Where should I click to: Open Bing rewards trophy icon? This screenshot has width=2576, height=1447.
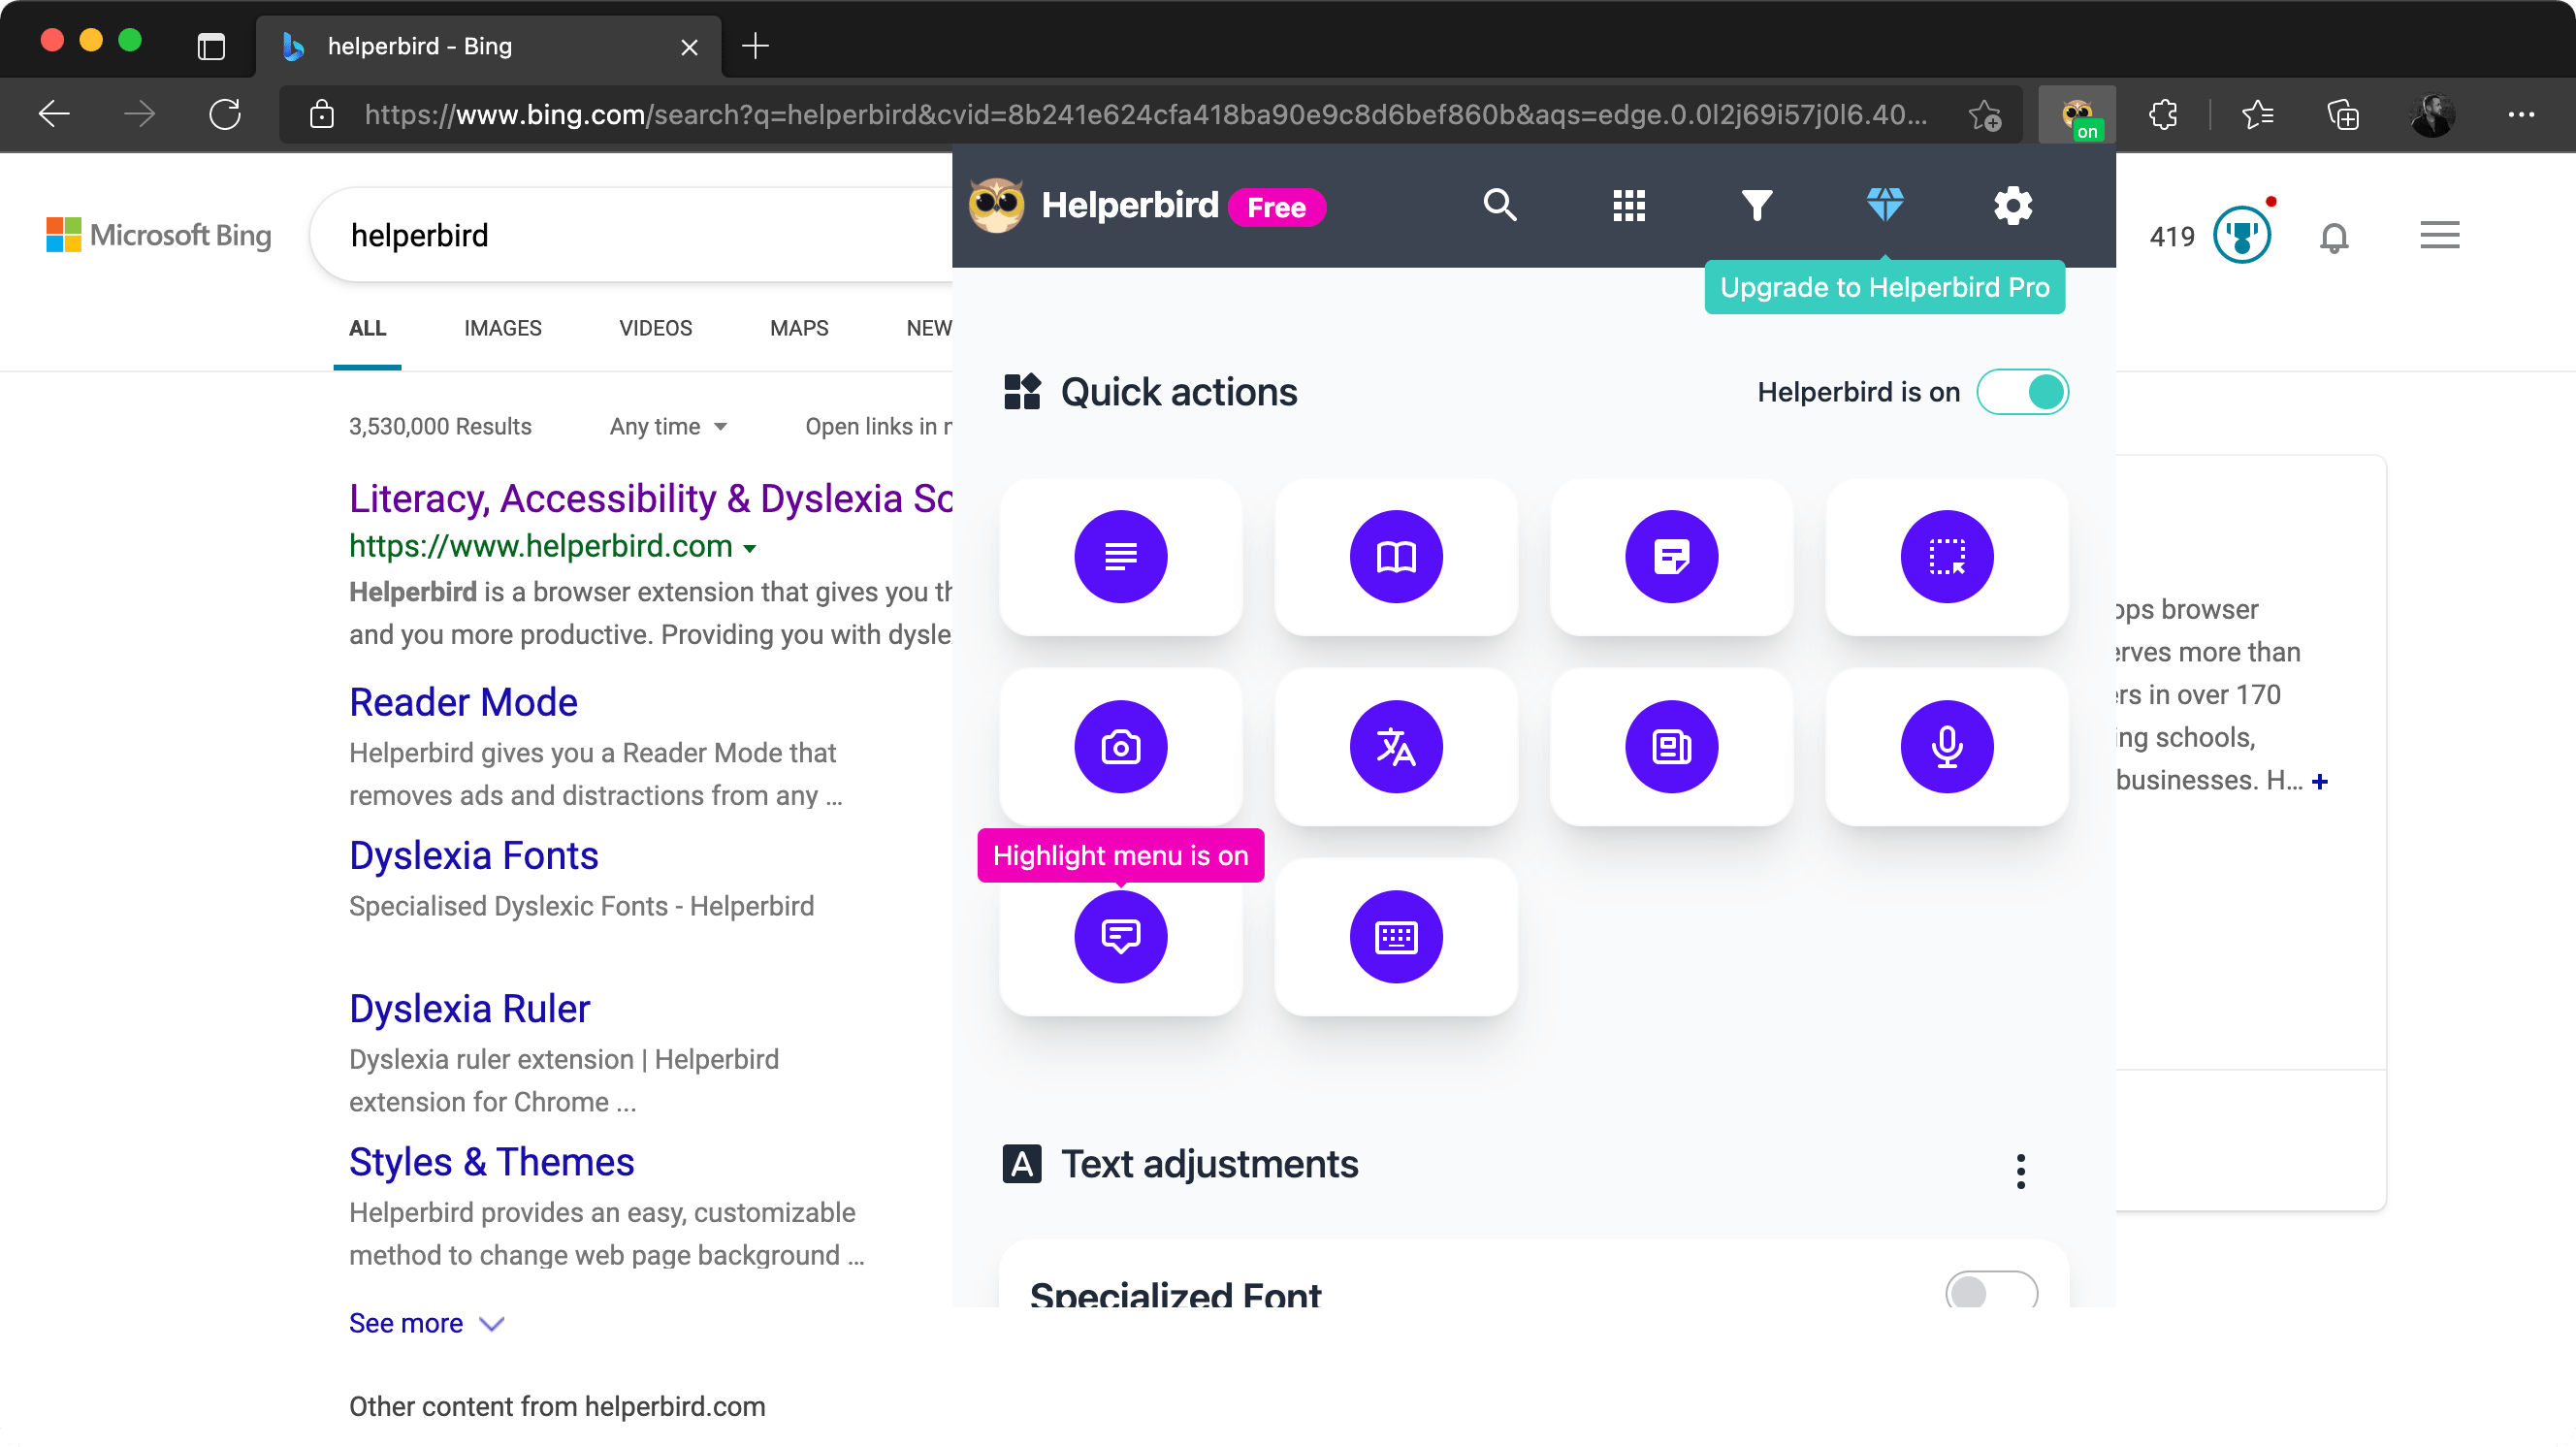[2241, 235]
